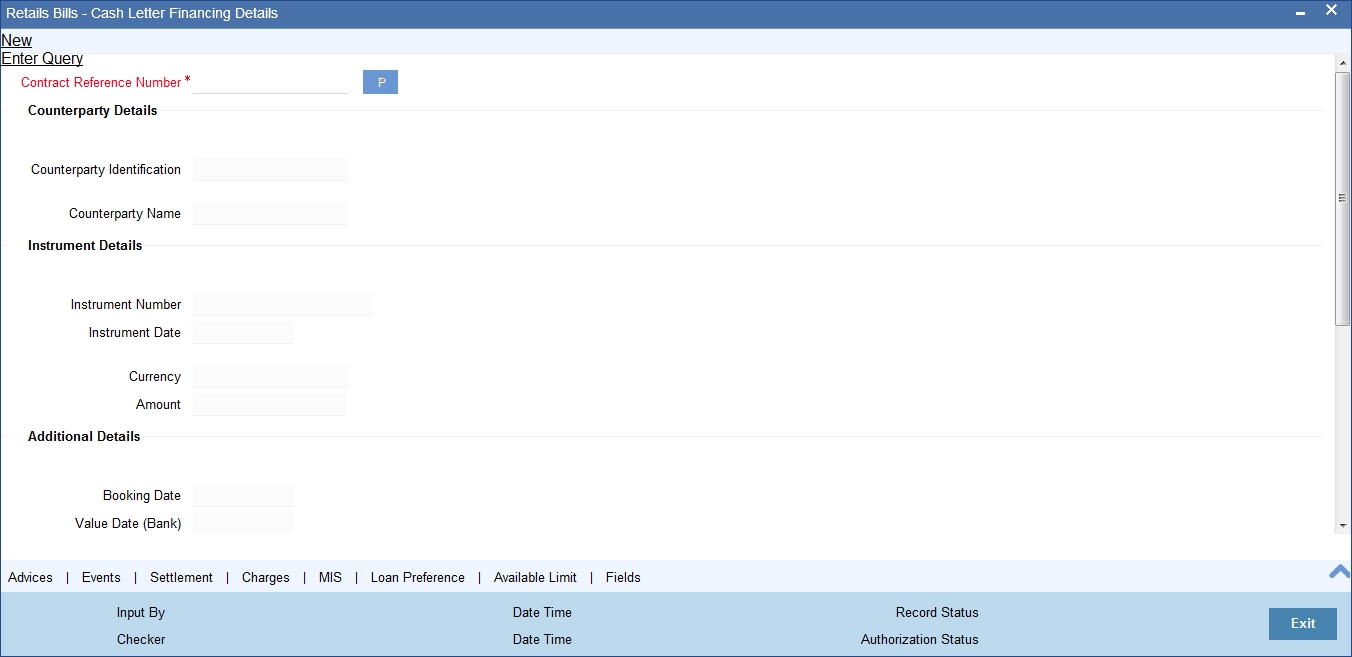Collapse the footer with the up chevron
This screenshot has width=1352, height=657.
(x=1339, y=572)
